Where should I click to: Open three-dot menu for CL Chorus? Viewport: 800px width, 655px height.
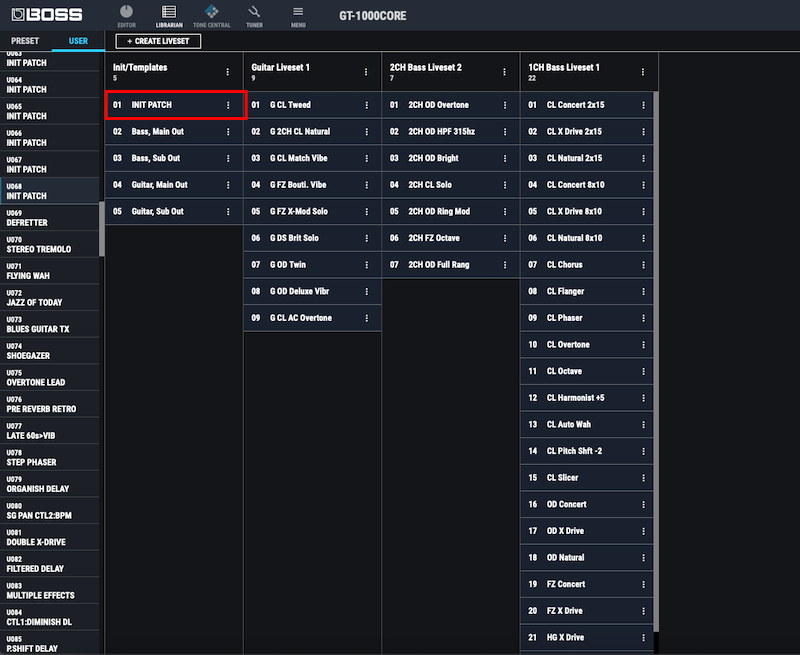[643, 265]
